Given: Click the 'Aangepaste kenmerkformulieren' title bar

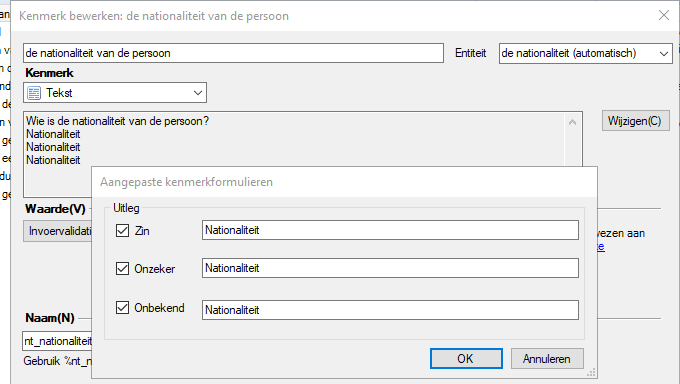Looking at the screenshot, I should point(344,182).
